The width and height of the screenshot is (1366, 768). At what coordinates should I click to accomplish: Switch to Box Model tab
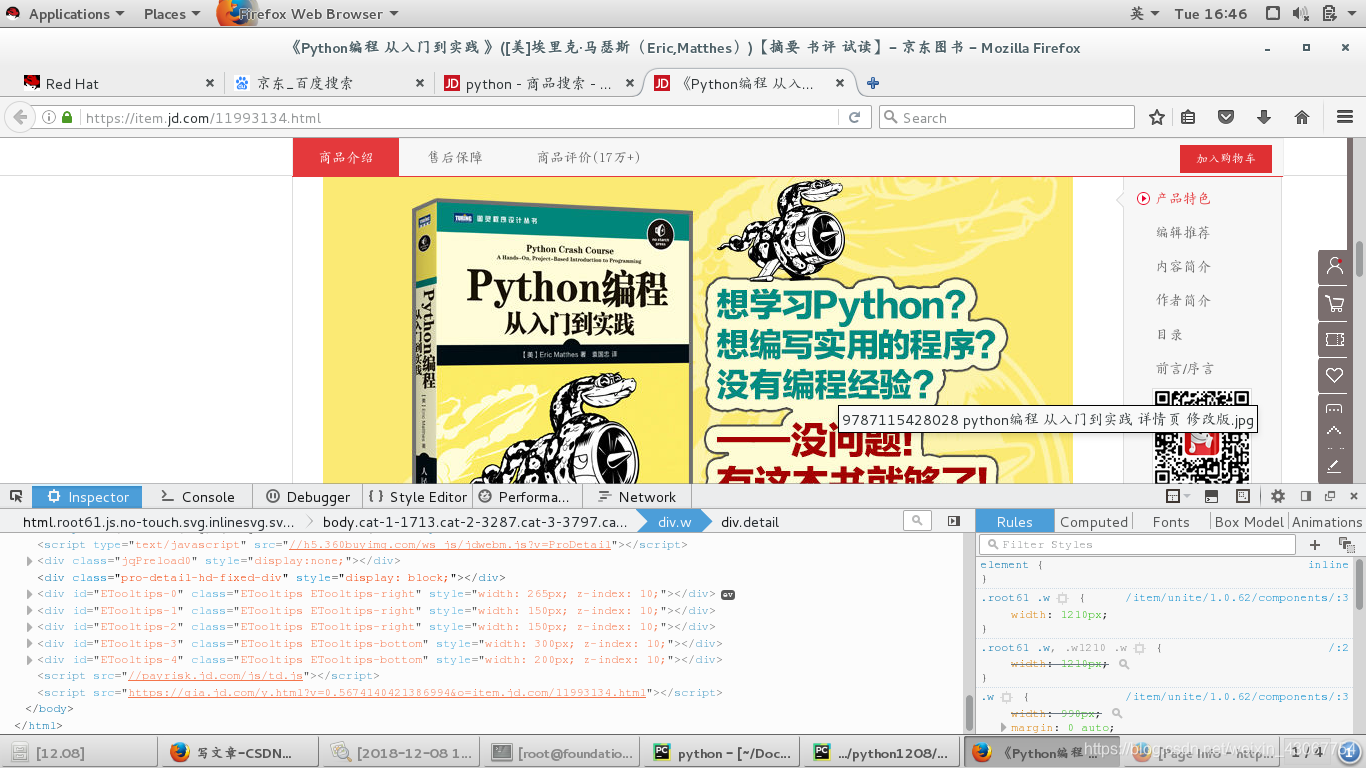click(x=1249, y=521)
